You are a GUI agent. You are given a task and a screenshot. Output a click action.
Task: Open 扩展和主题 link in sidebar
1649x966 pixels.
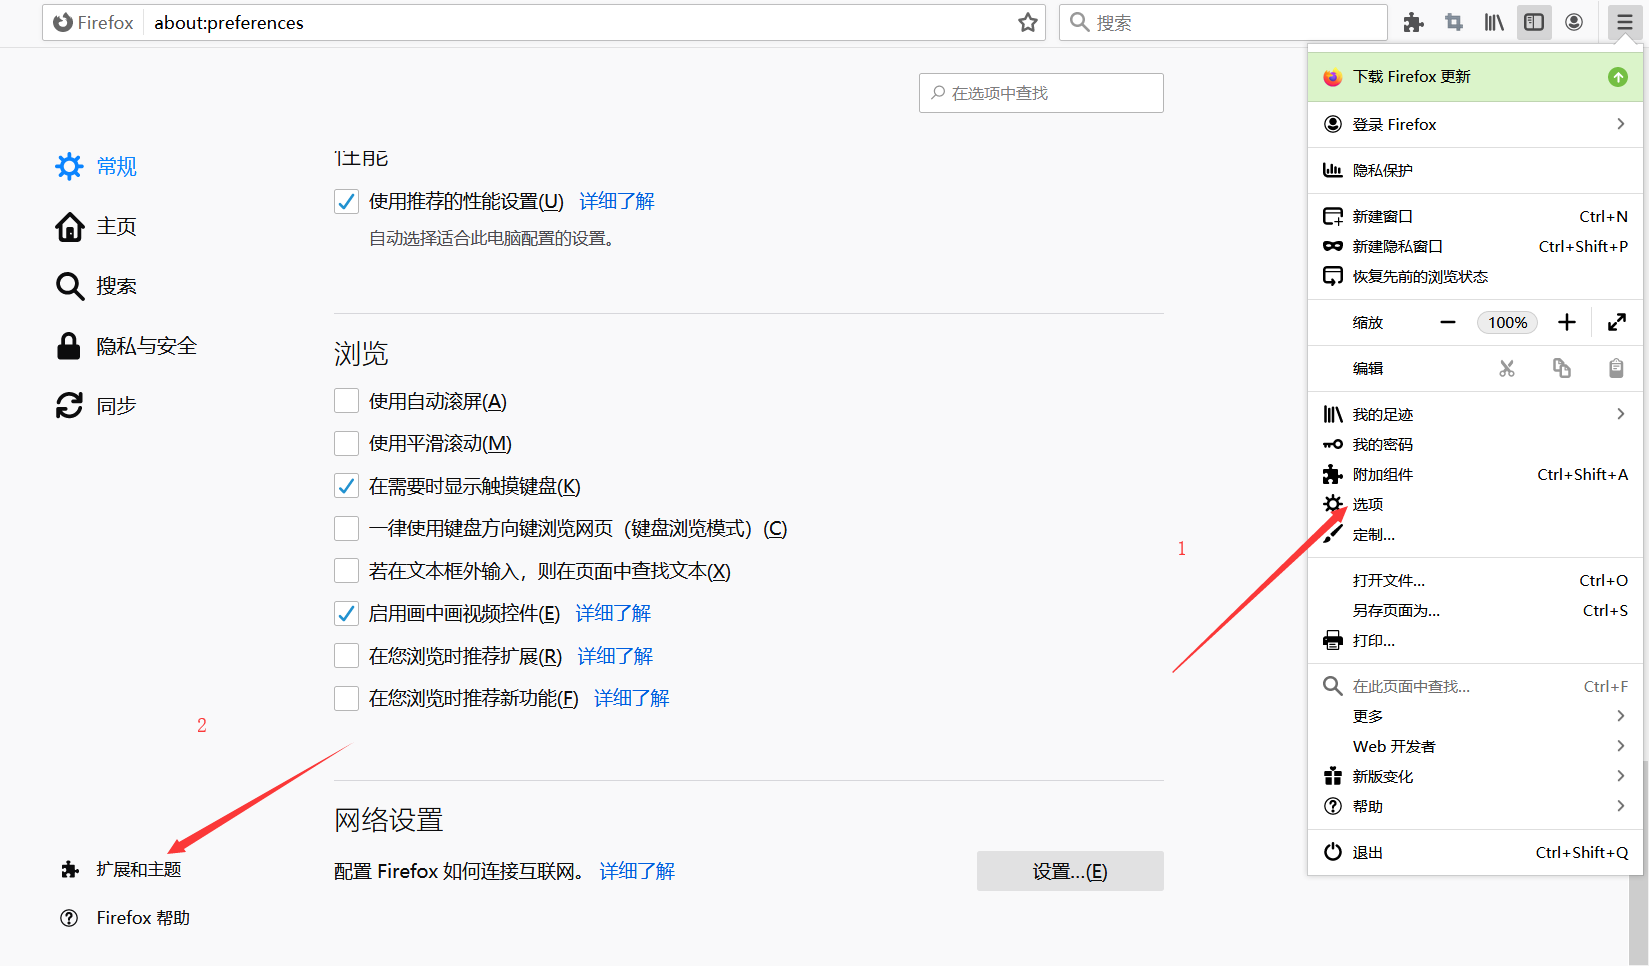(121, 869)
